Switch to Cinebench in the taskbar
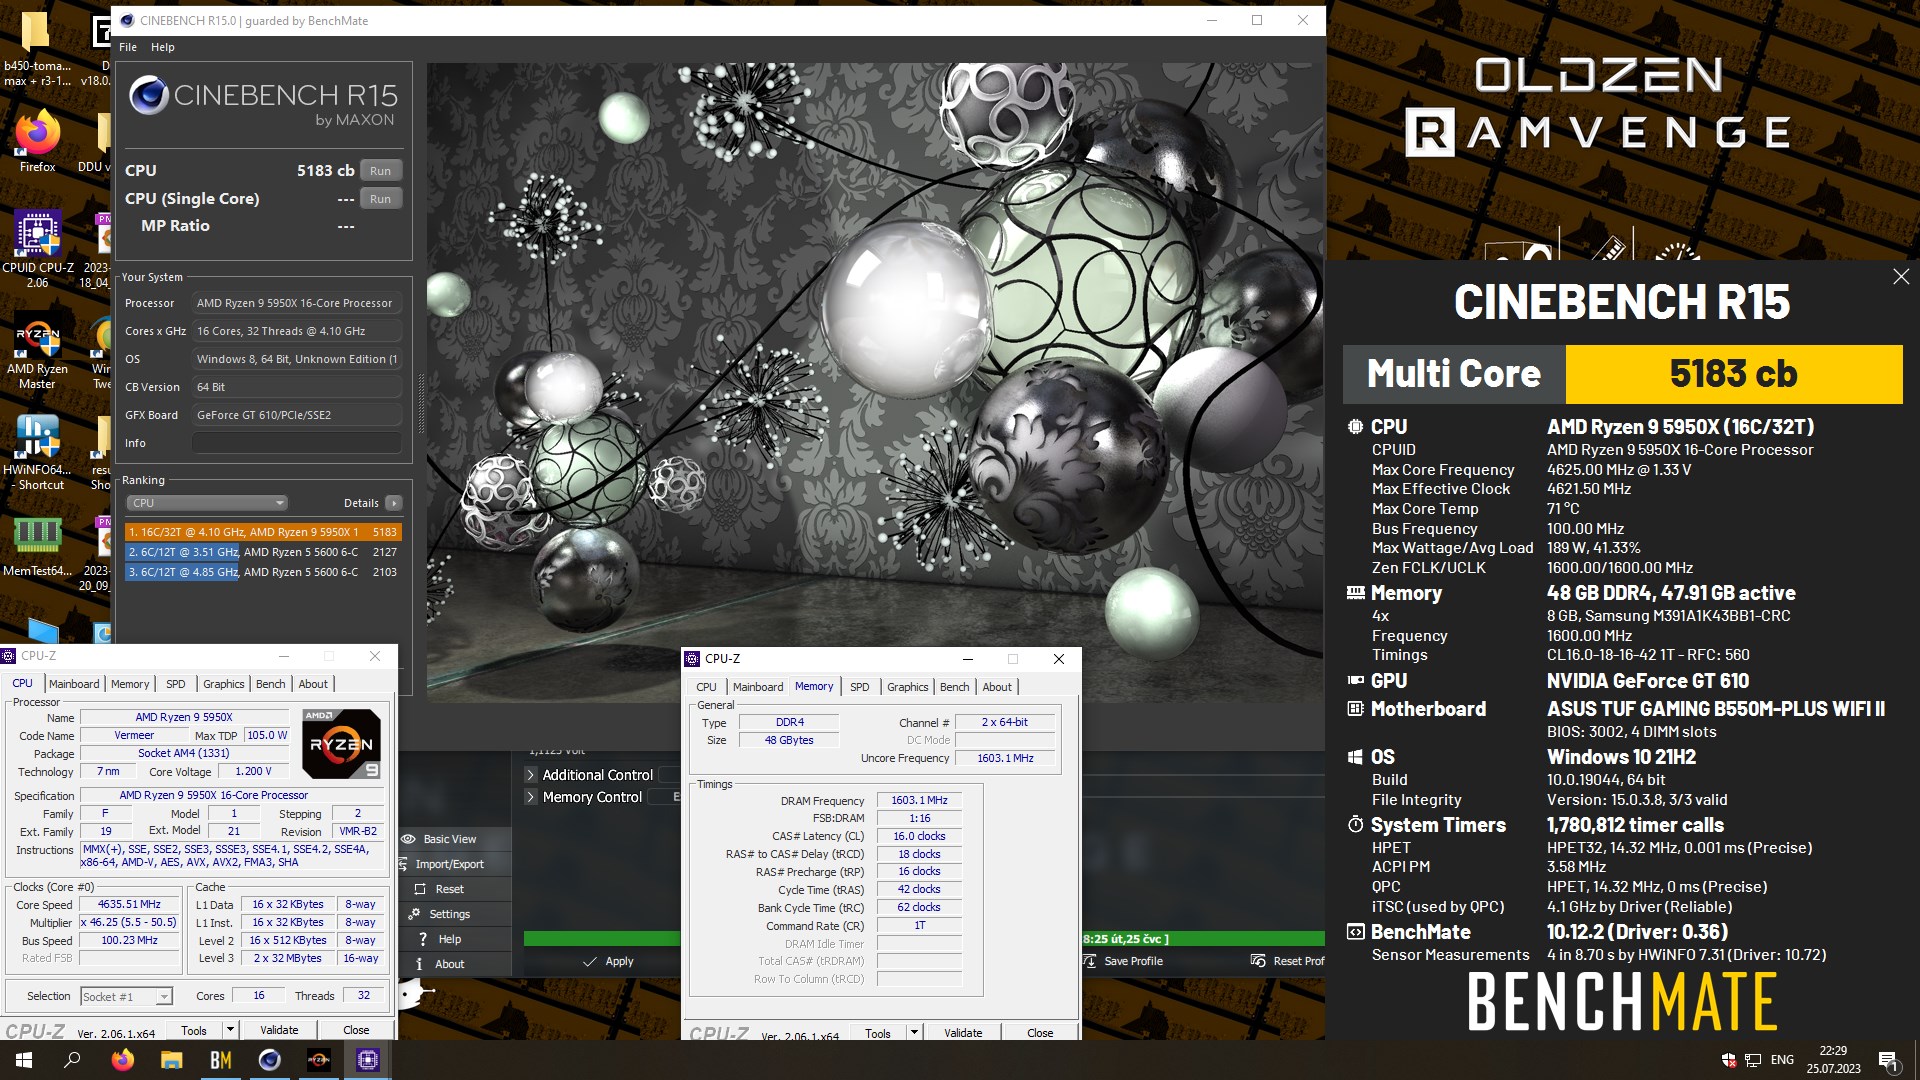Screen dimensions: 1920x1080 [269, 1060]
